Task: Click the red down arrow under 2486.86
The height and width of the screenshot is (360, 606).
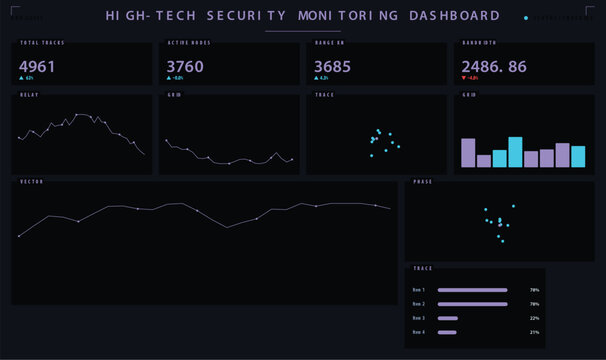Action: (x=464, y=78)
